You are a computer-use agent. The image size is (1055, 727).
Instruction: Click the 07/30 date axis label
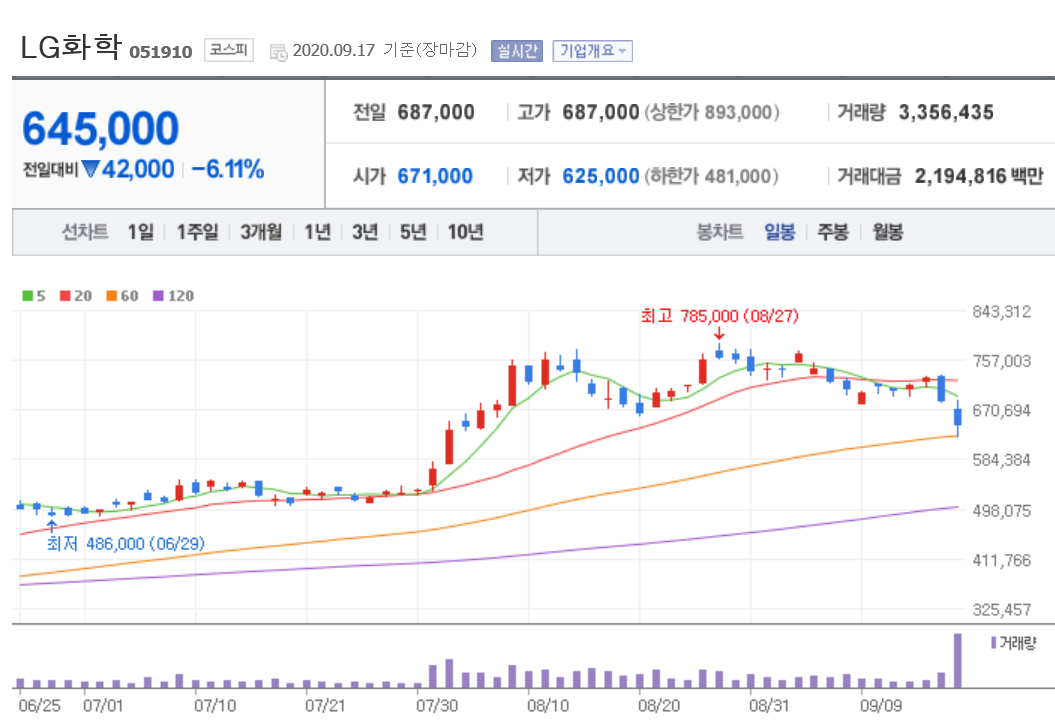coord(437,706)
